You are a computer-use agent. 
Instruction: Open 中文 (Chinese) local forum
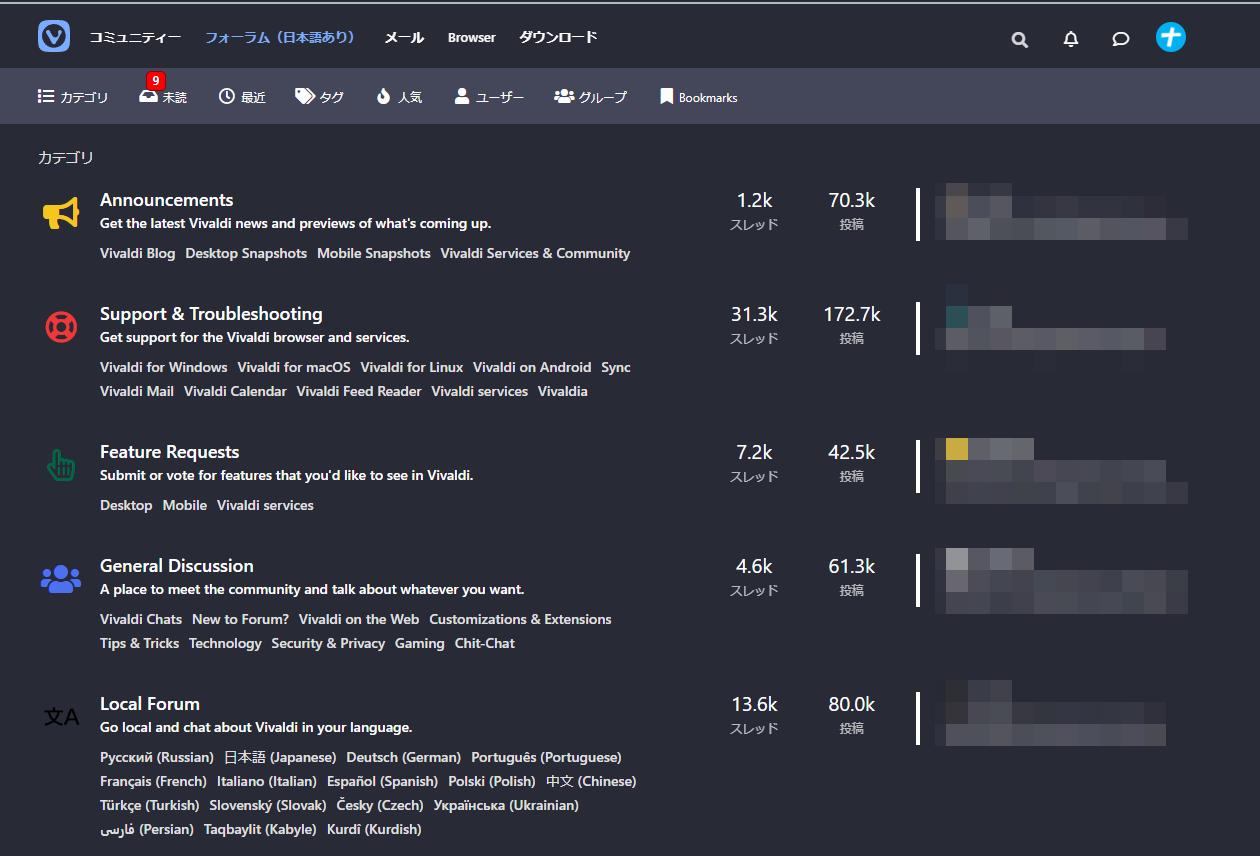[x=591, y=781]
